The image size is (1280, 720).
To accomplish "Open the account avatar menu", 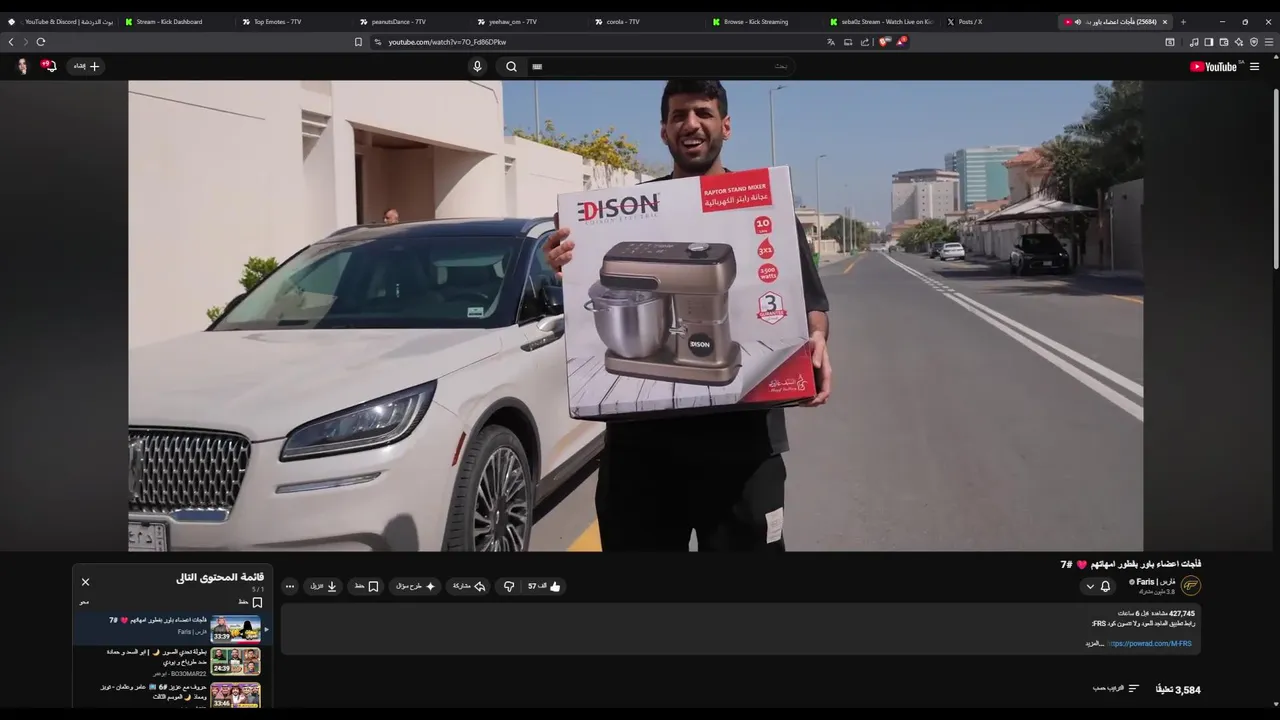I will [x=22, y=66].
